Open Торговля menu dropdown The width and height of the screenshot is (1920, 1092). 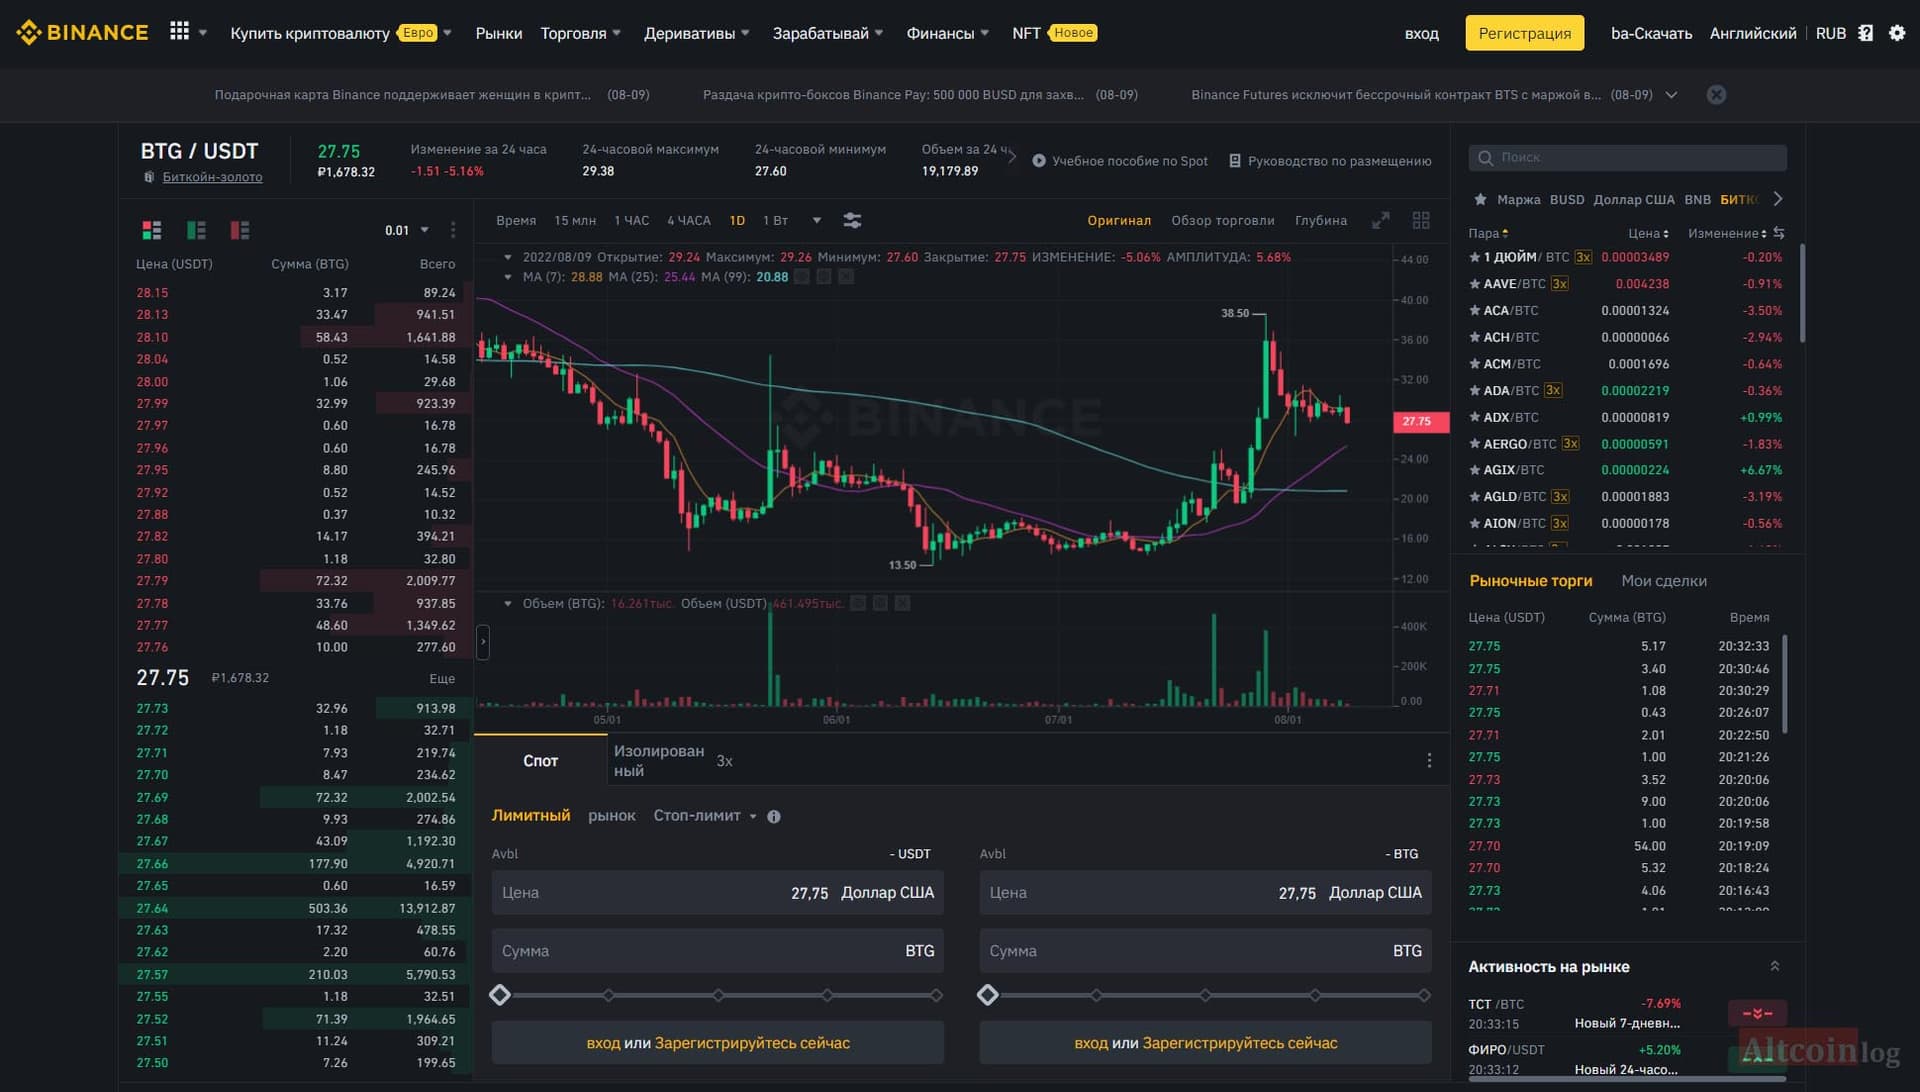point(581,33)
